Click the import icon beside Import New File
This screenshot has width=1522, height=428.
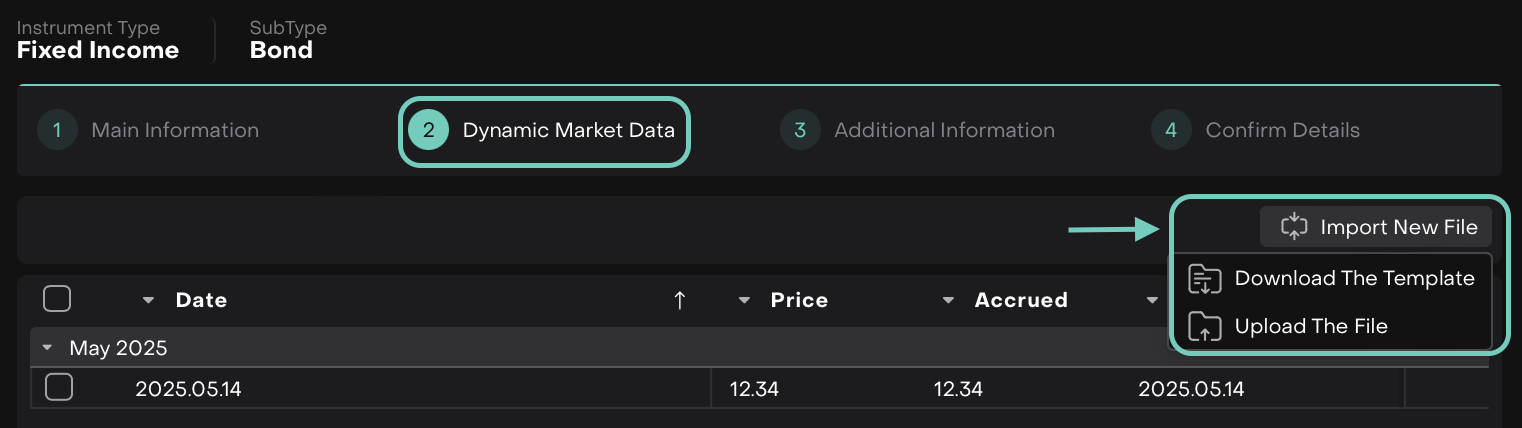pyautogui.click(x=1294, y=227)
